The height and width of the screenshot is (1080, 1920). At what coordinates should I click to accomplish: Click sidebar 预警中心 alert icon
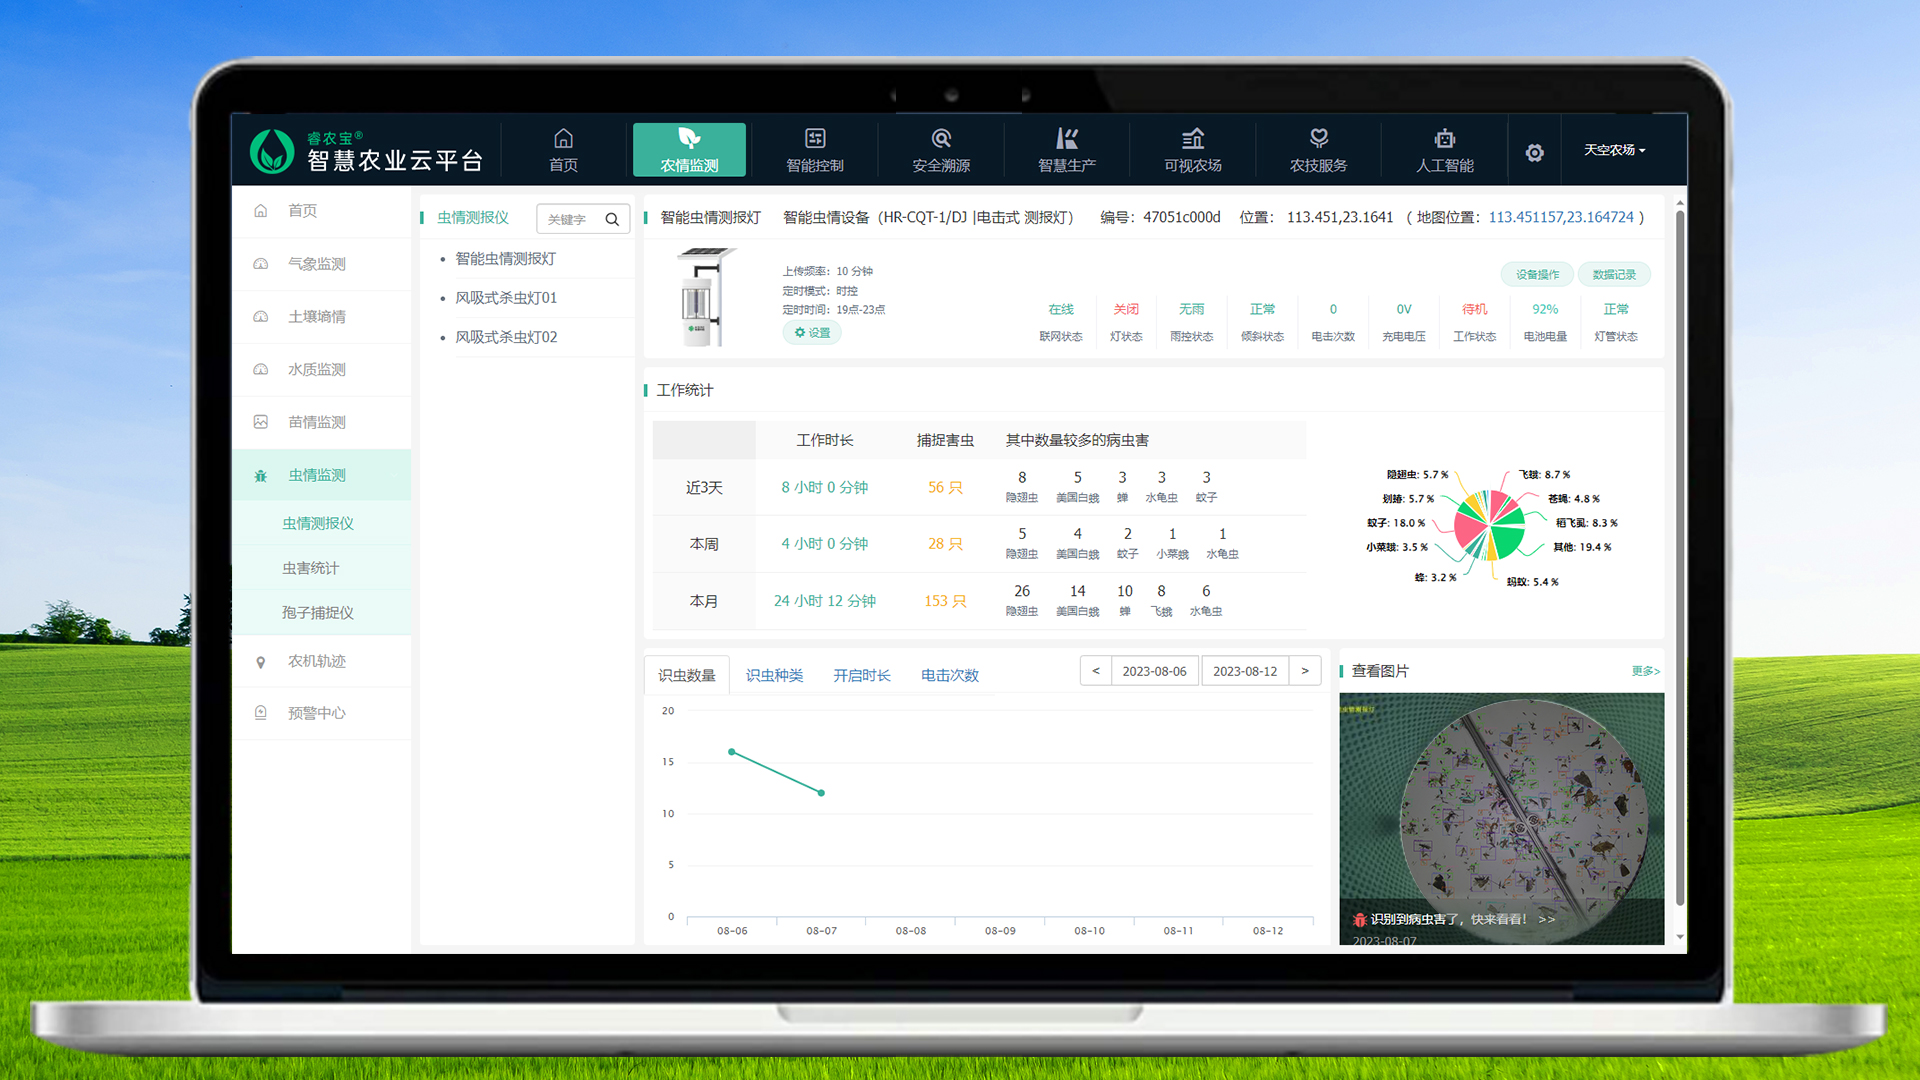click(261, 713)
